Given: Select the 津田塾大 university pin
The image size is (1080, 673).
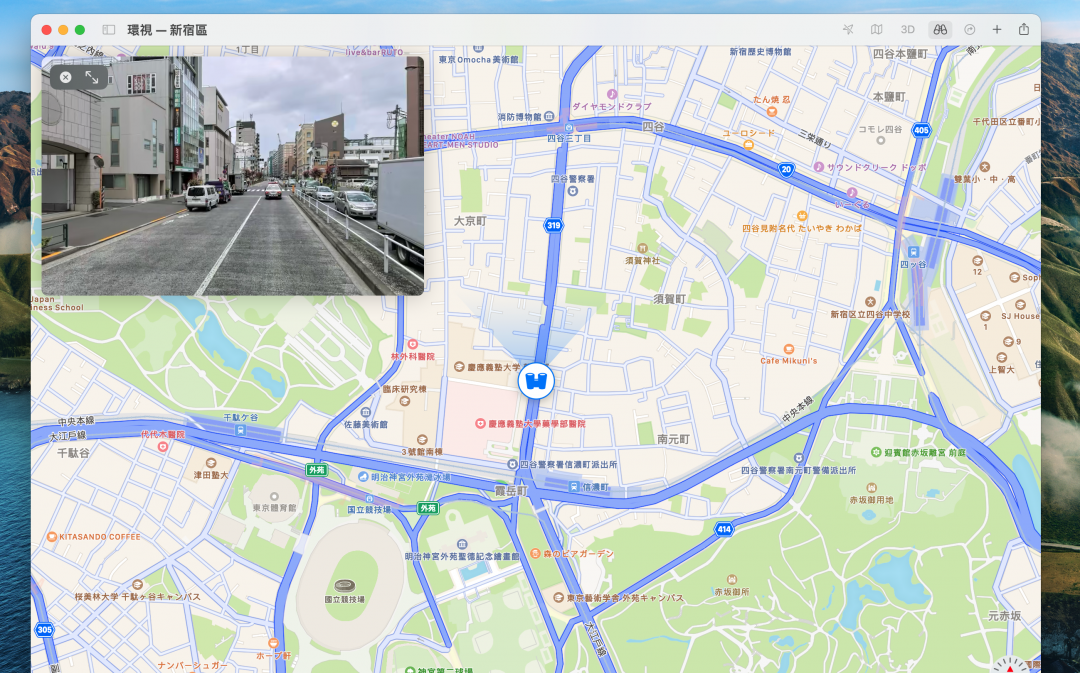Looking at the screenshot, I should (x=211, y=463).
